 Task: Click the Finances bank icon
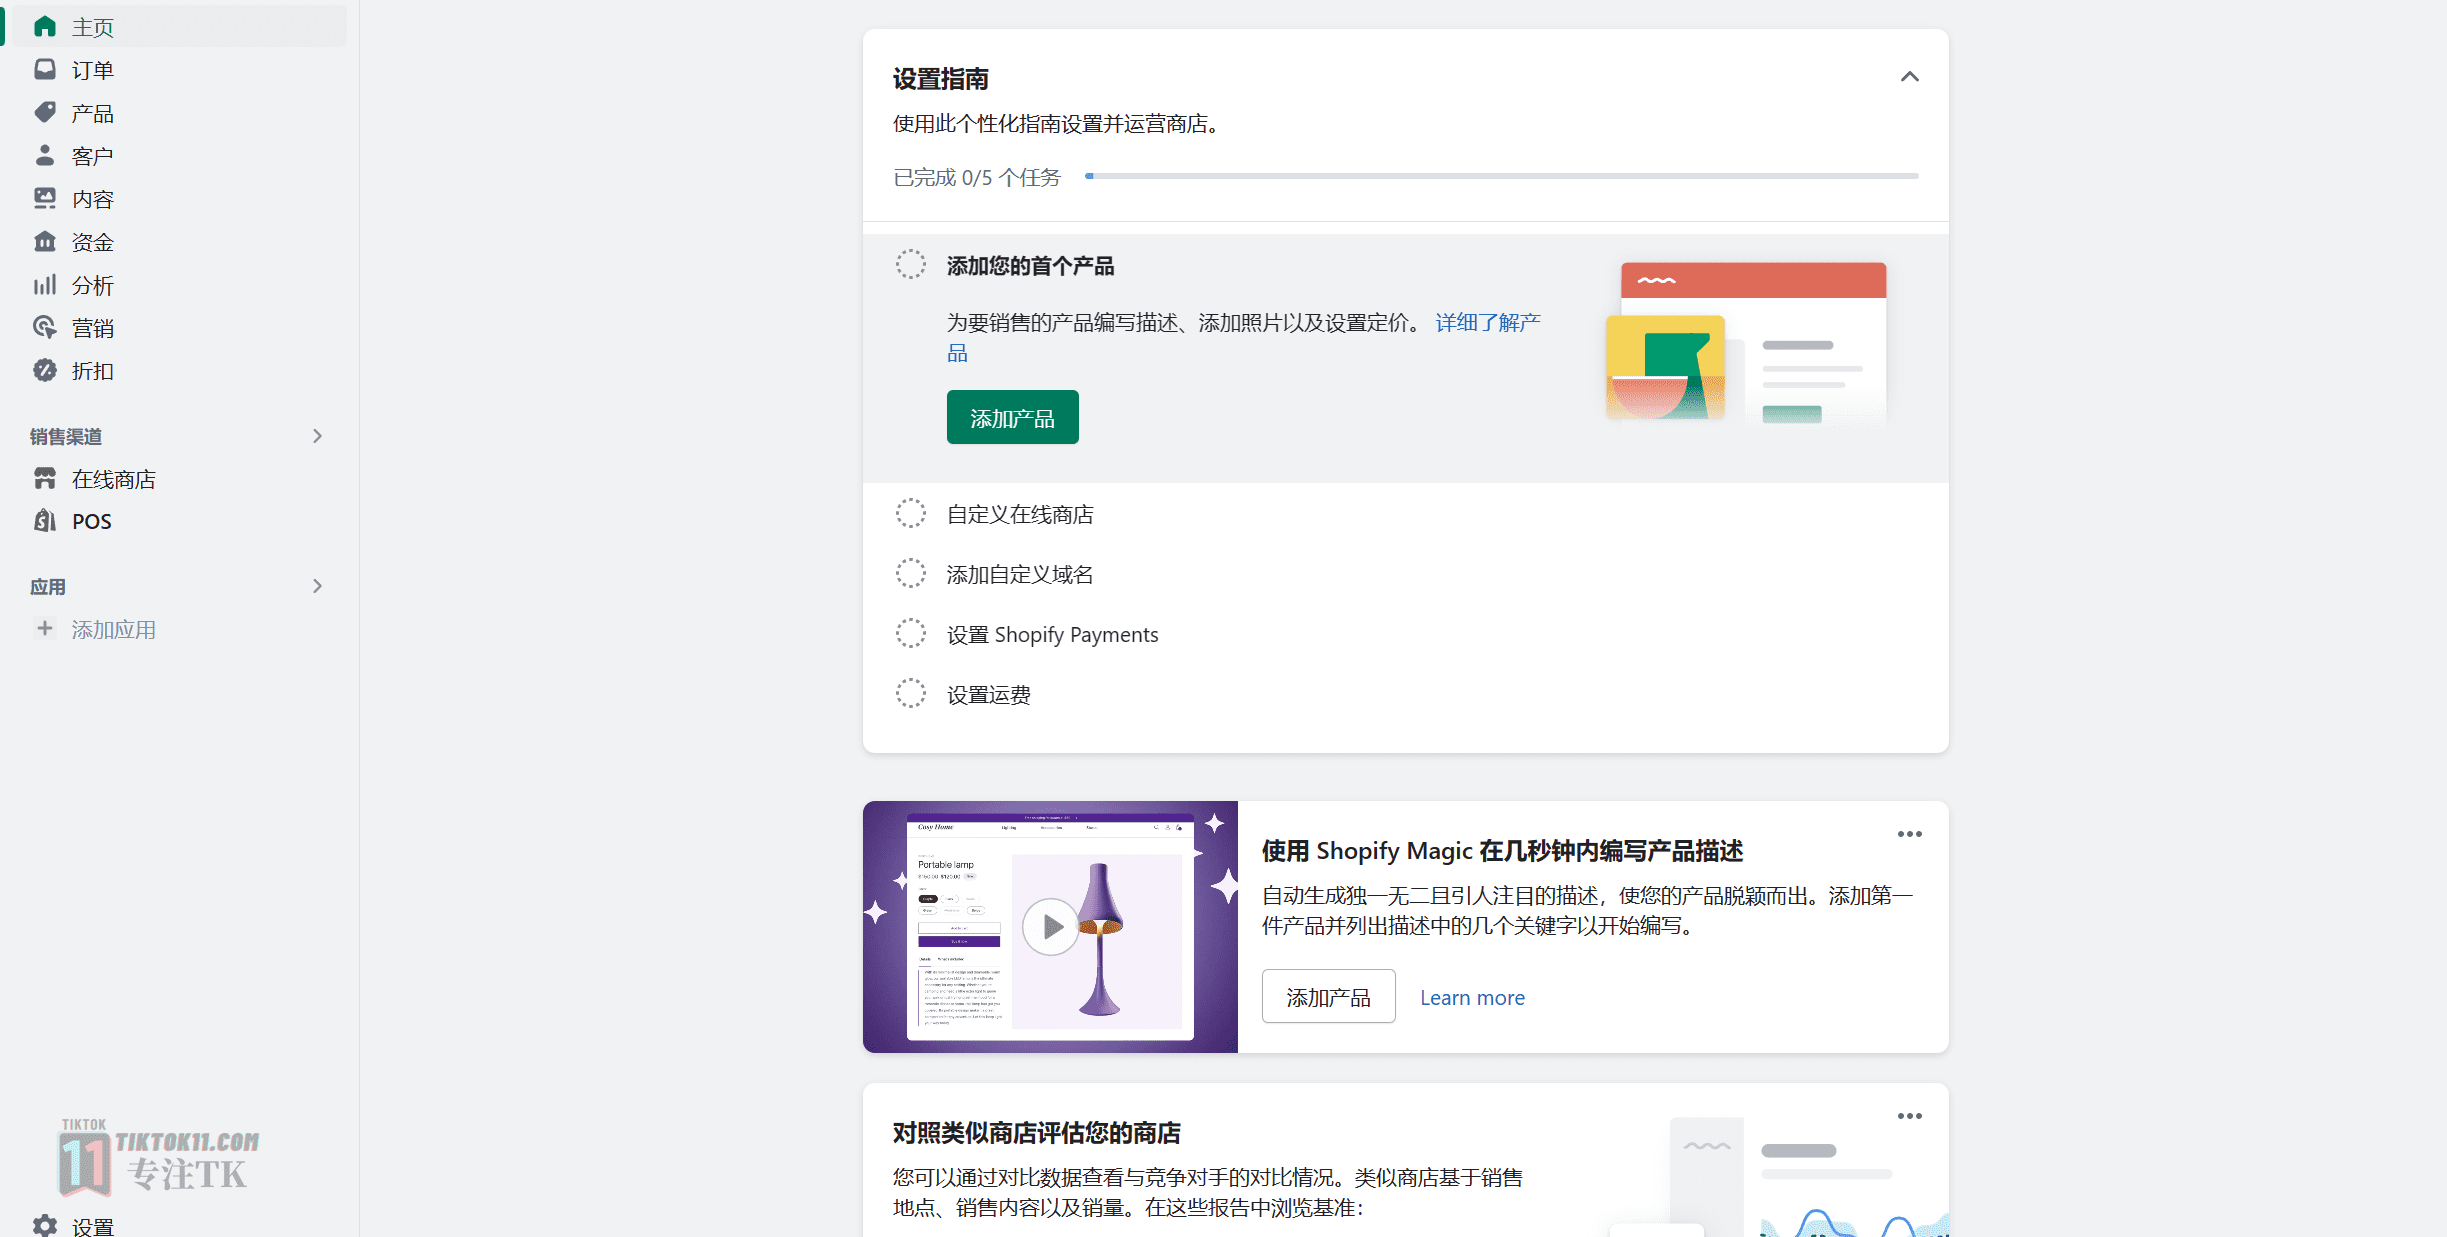(x=45, y=241)
